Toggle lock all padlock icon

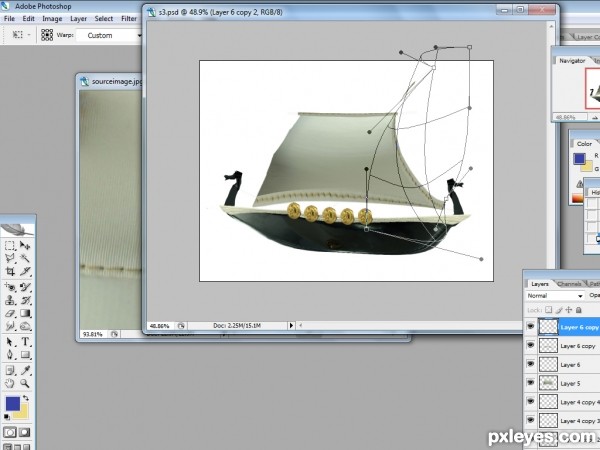pos(579,310)
